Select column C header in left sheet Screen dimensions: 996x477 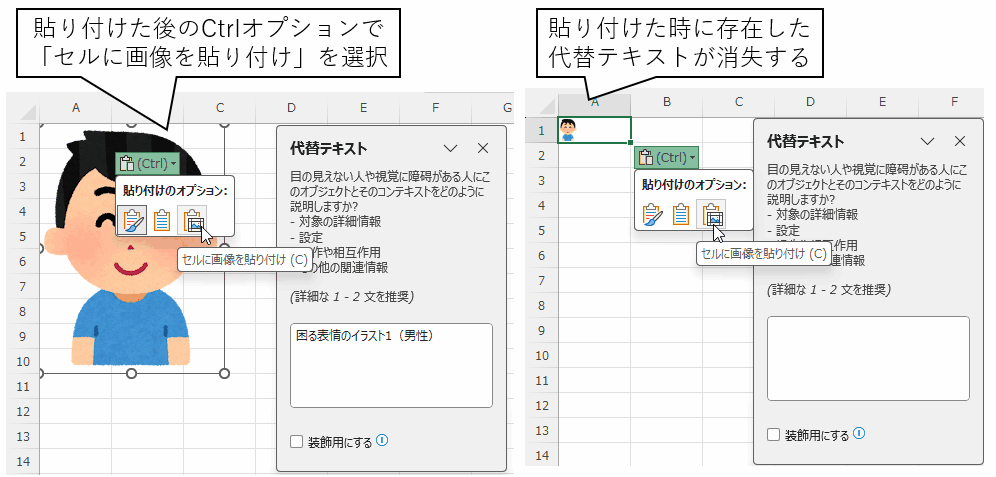pos(220,108)
